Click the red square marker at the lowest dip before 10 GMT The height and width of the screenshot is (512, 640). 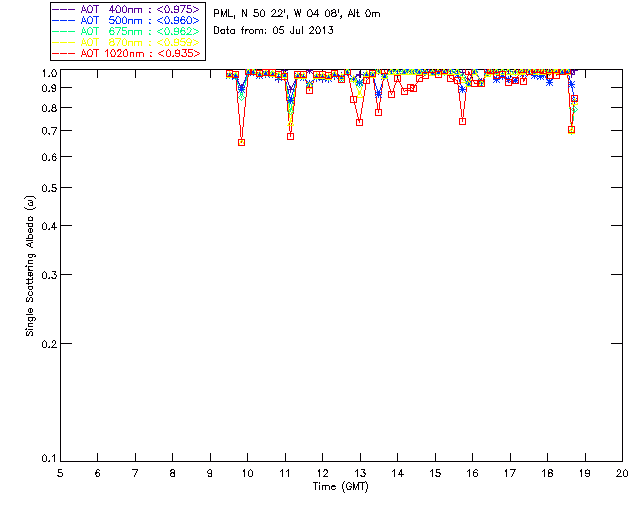pyautogui.click(x=242, y=142)
